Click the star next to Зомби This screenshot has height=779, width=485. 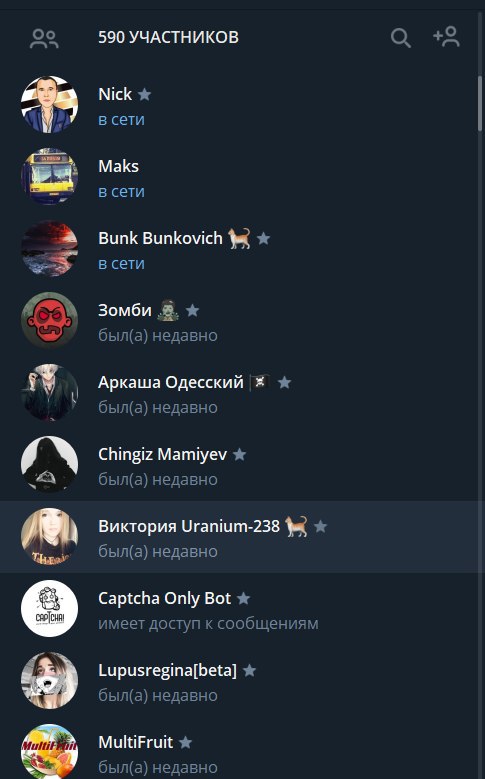tap(192, 311)
